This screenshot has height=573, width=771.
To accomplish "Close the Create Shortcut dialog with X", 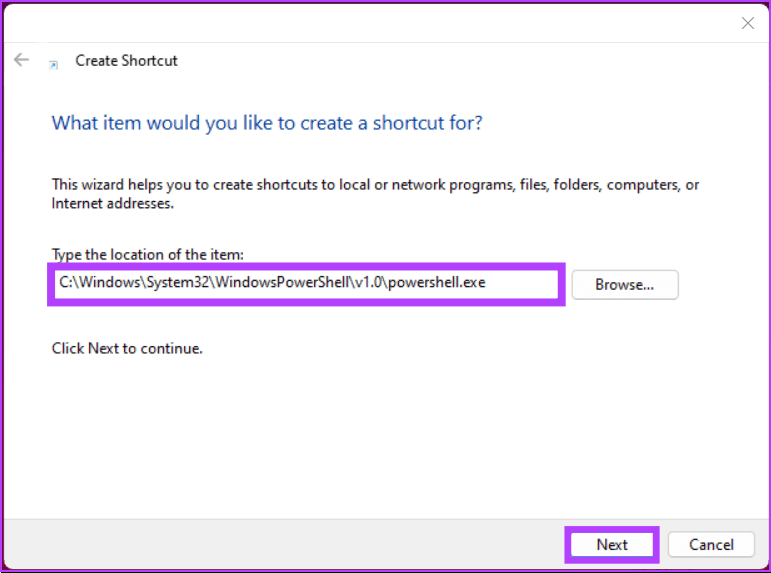I will pyautogui.click(x=747, y=23).
